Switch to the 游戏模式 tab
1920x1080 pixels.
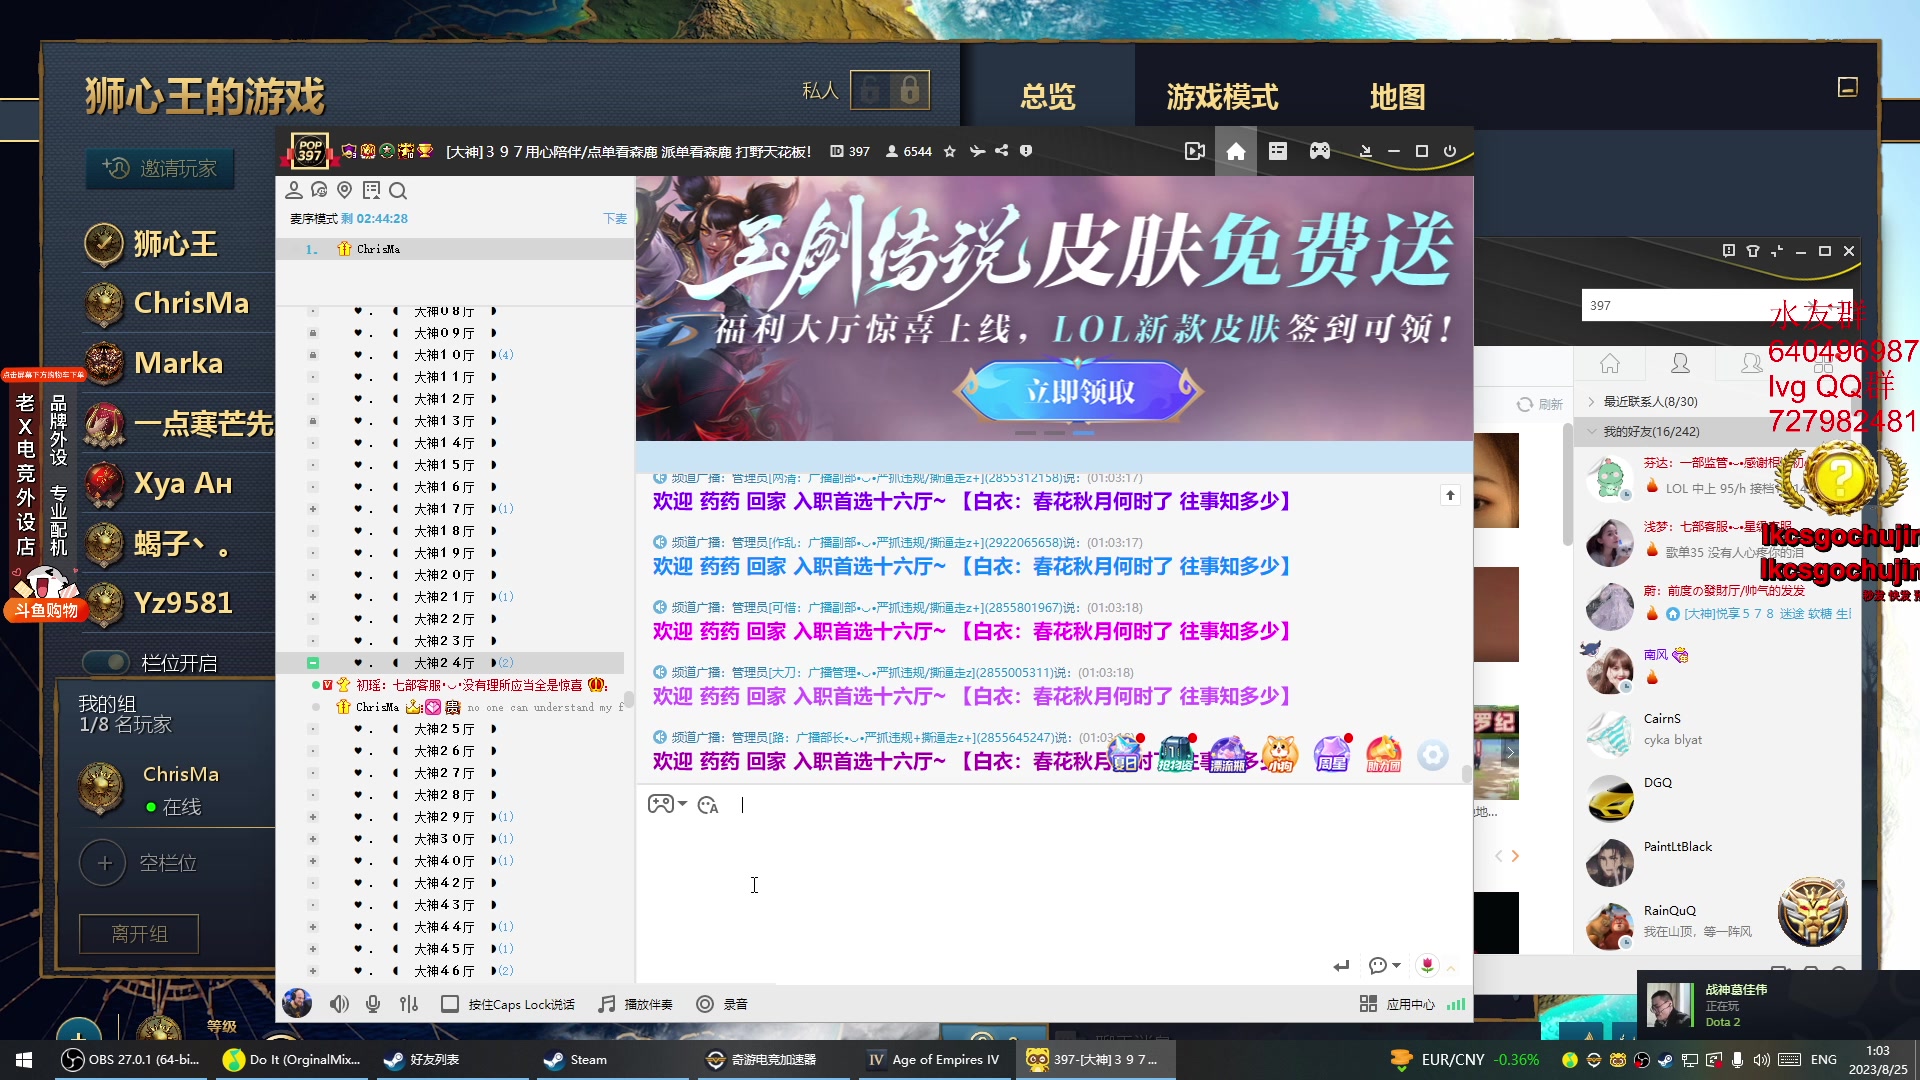click(1222, 97)
